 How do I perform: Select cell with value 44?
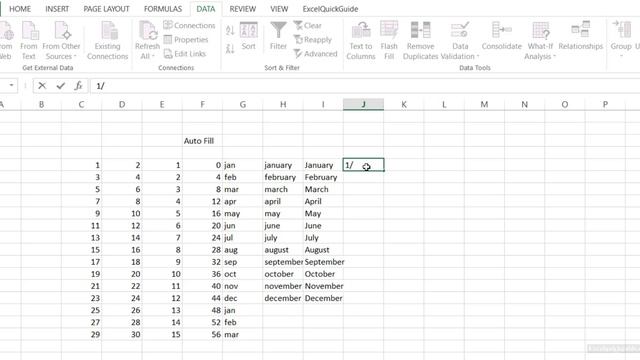202,298
